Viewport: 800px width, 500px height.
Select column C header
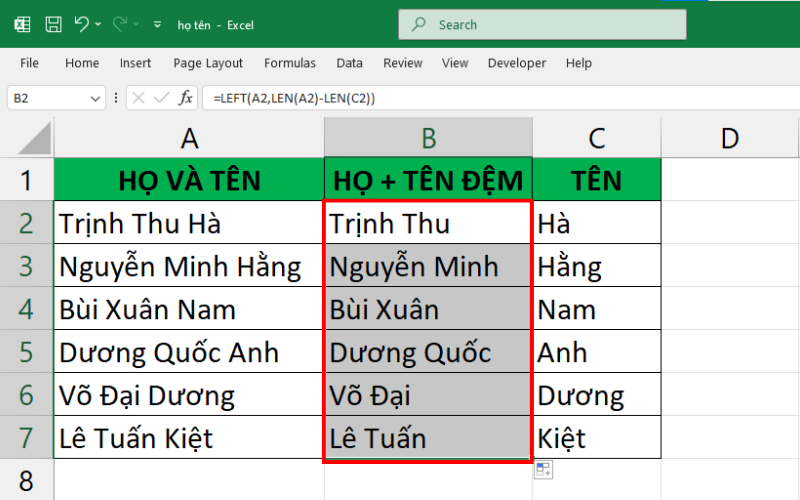coord(597,138)
